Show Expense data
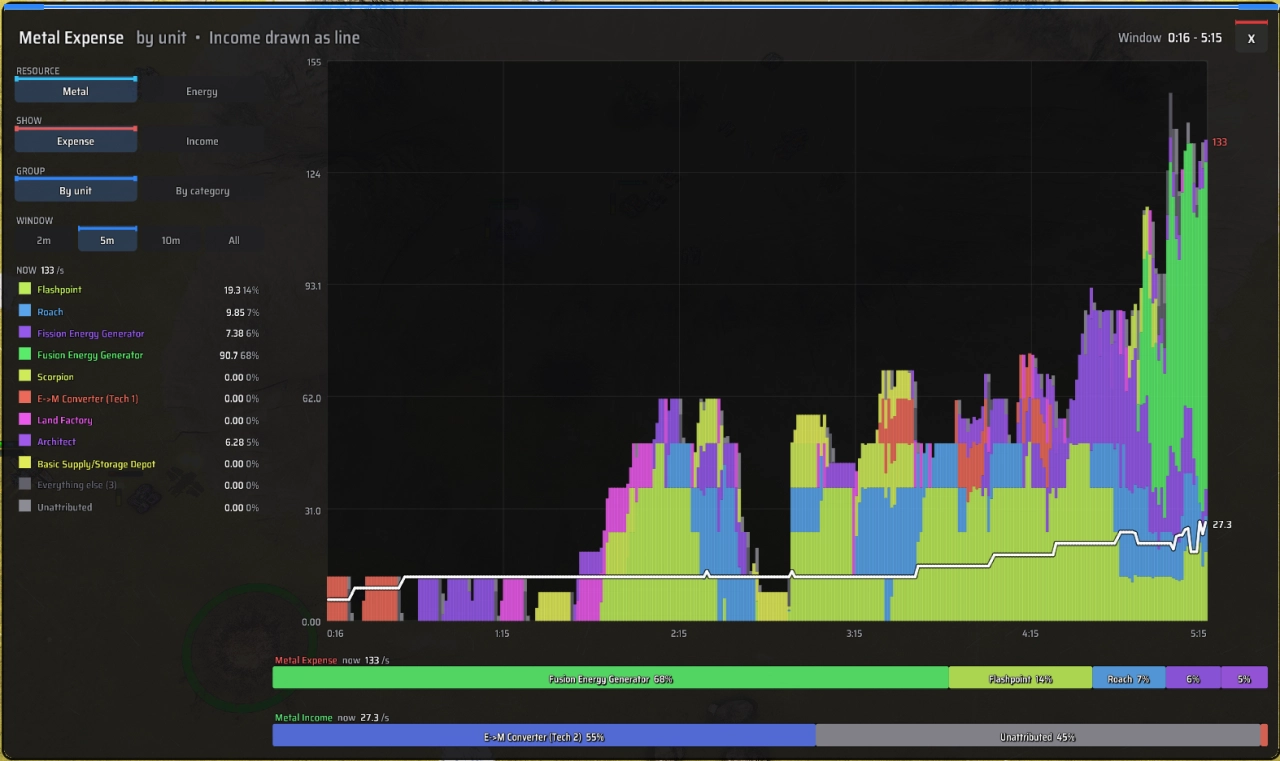 pyautogui.click(x=76, y=141)
